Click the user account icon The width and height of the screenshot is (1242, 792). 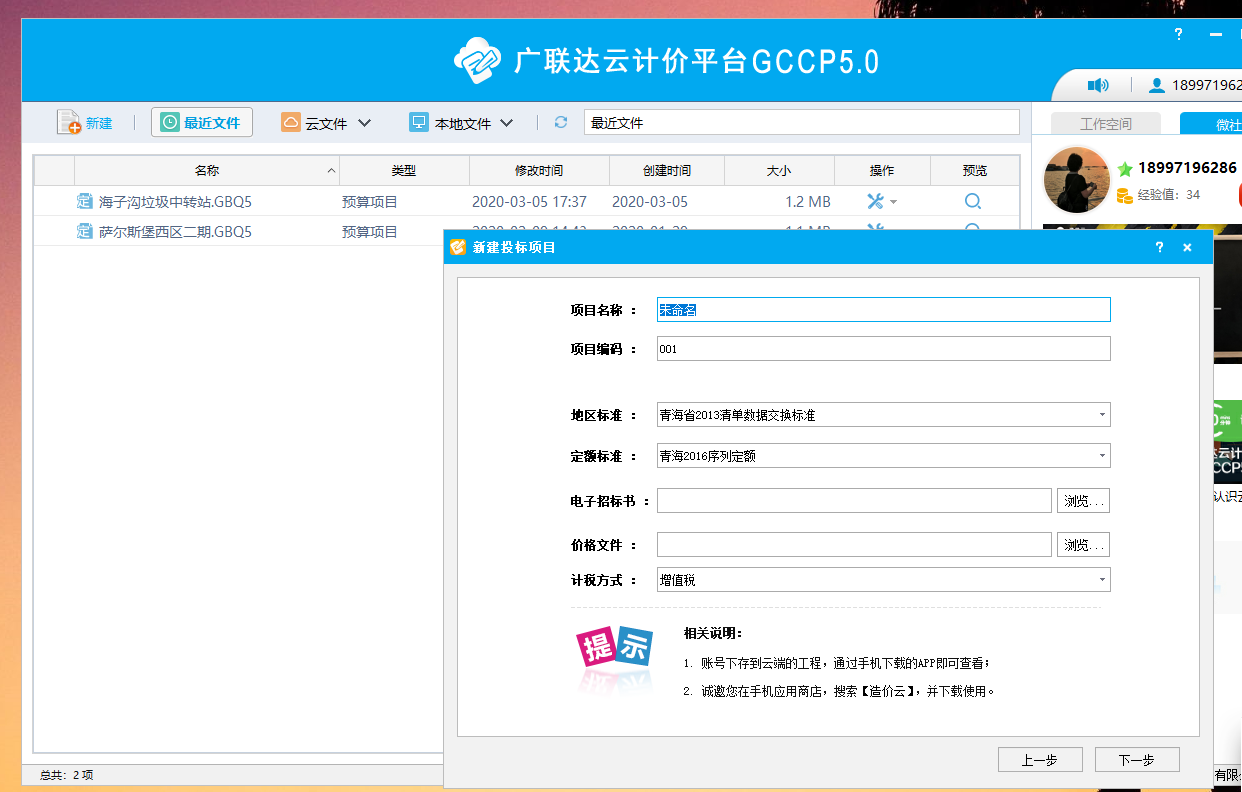tap(1157, 85)
